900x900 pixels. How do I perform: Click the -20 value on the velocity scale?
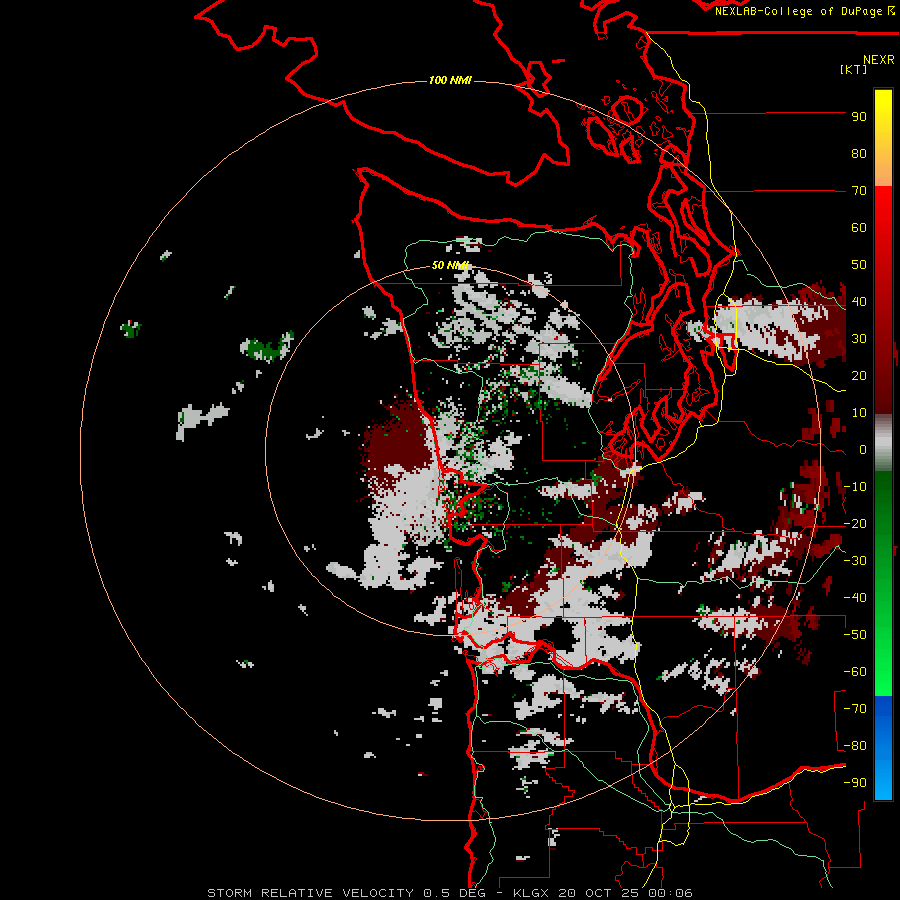pos(855,524)
